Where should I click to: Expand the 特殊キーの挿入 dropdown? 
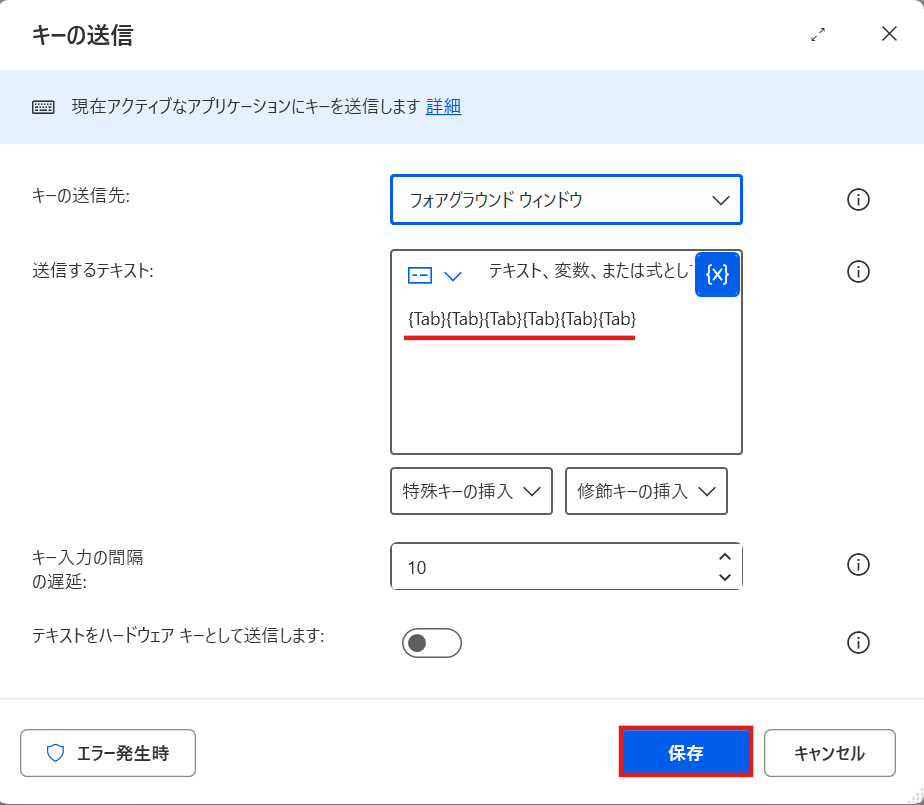click(x=471, y=491)
